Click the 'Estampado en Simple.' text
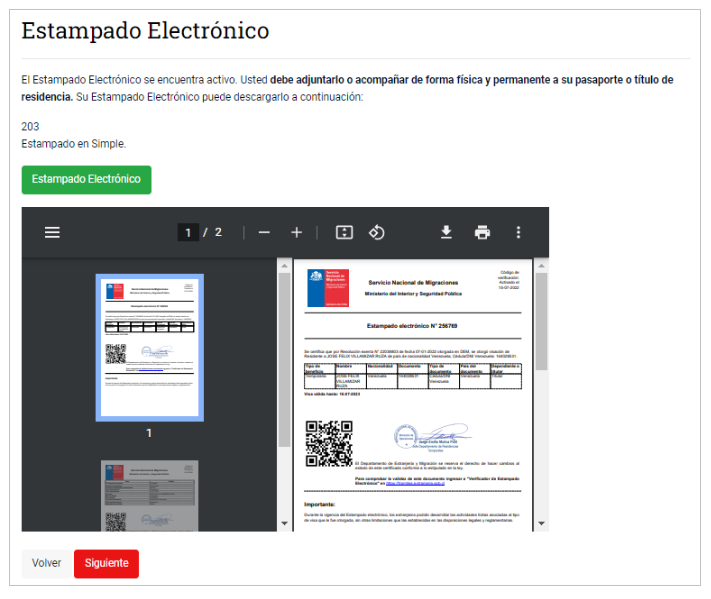The image size is (711, 599). pos(73,144)
